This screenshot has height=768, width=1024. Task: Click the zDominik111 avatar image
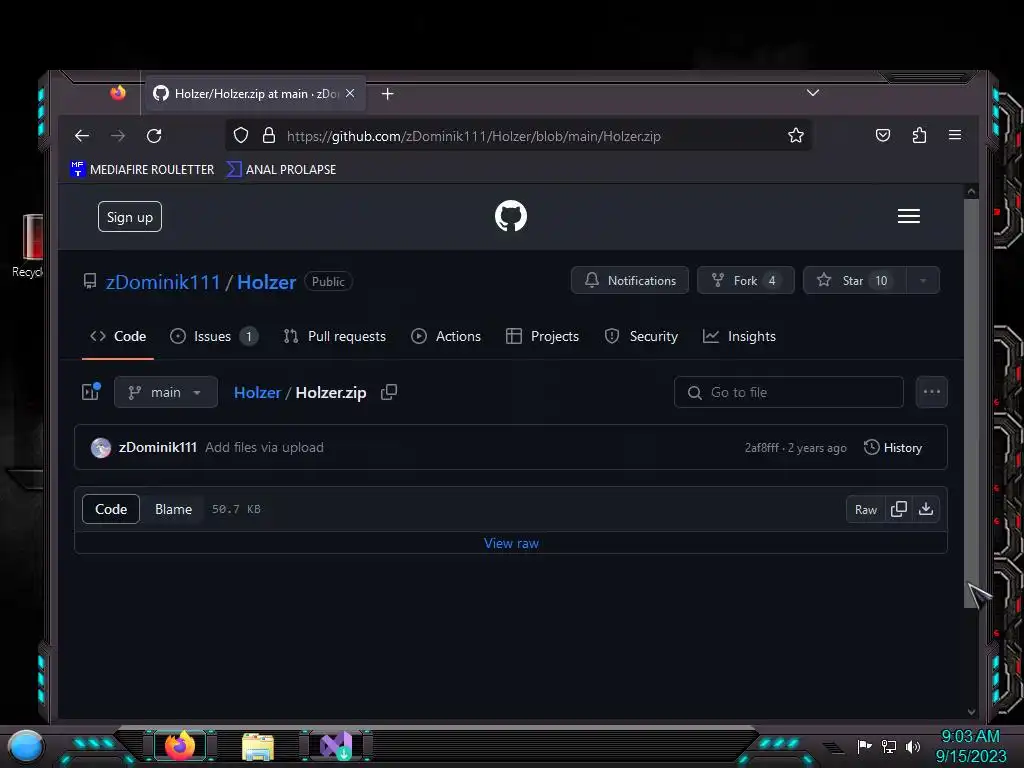tap(101, 447)
